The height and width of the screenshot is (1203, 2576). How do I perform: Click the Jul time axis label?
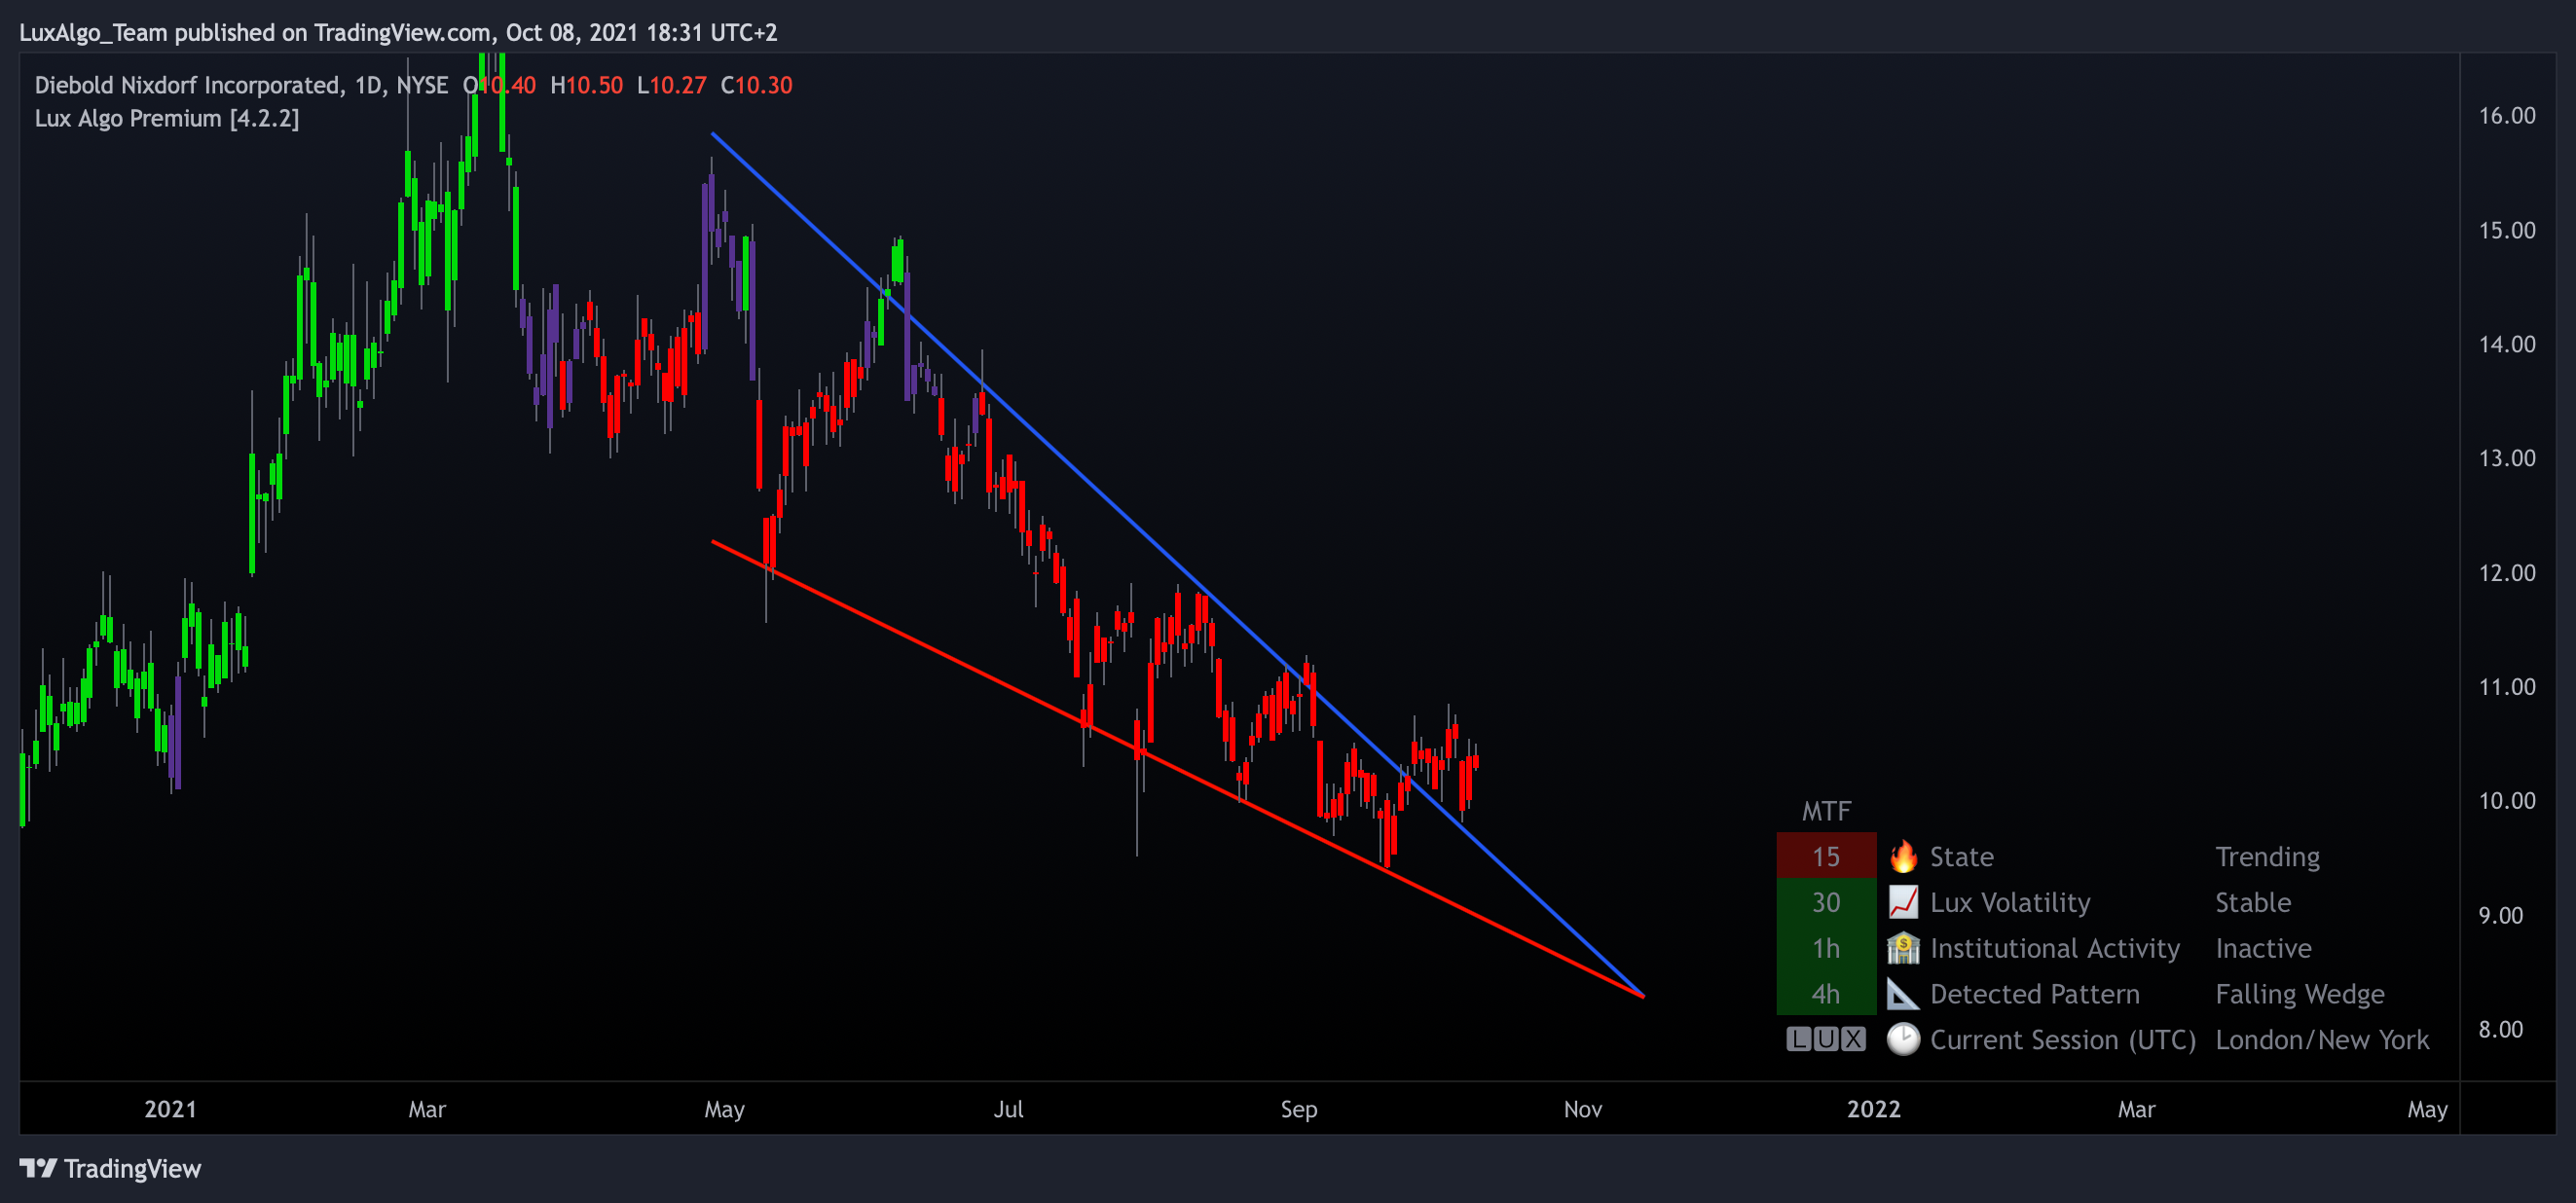pos(1008,1109)
